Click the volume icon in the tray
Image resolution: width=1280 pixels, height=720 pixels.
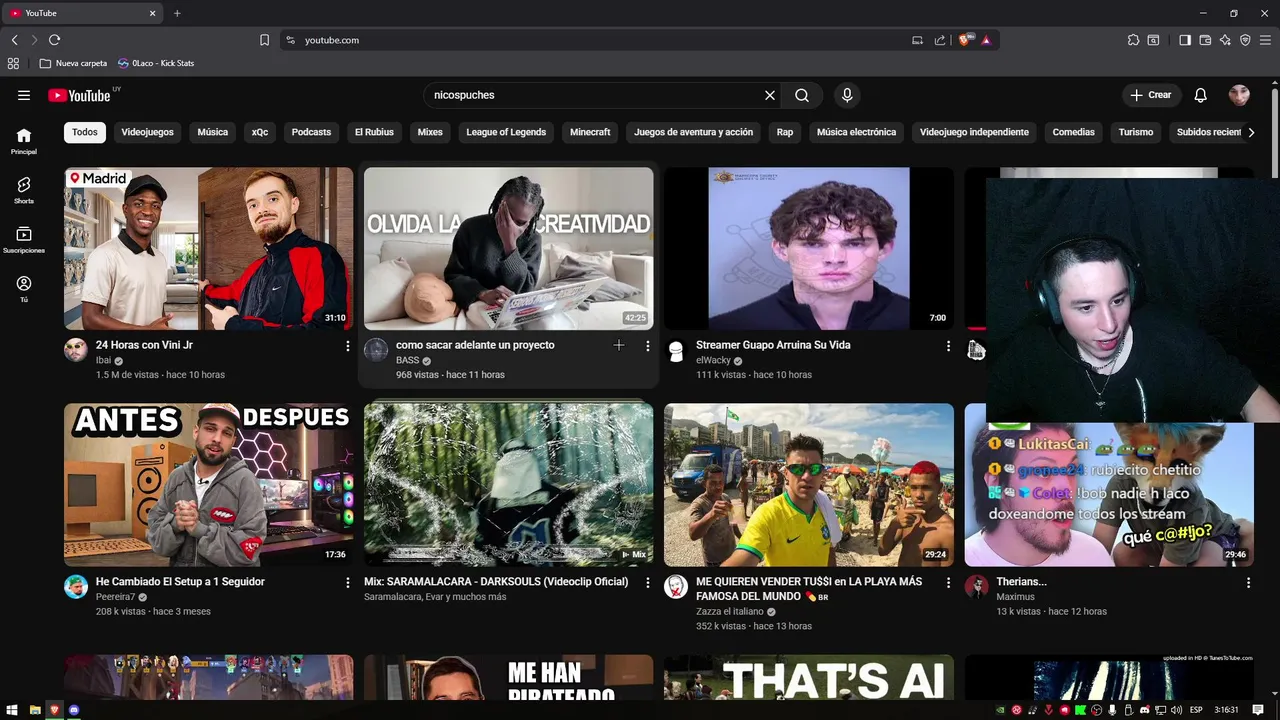1176,710
